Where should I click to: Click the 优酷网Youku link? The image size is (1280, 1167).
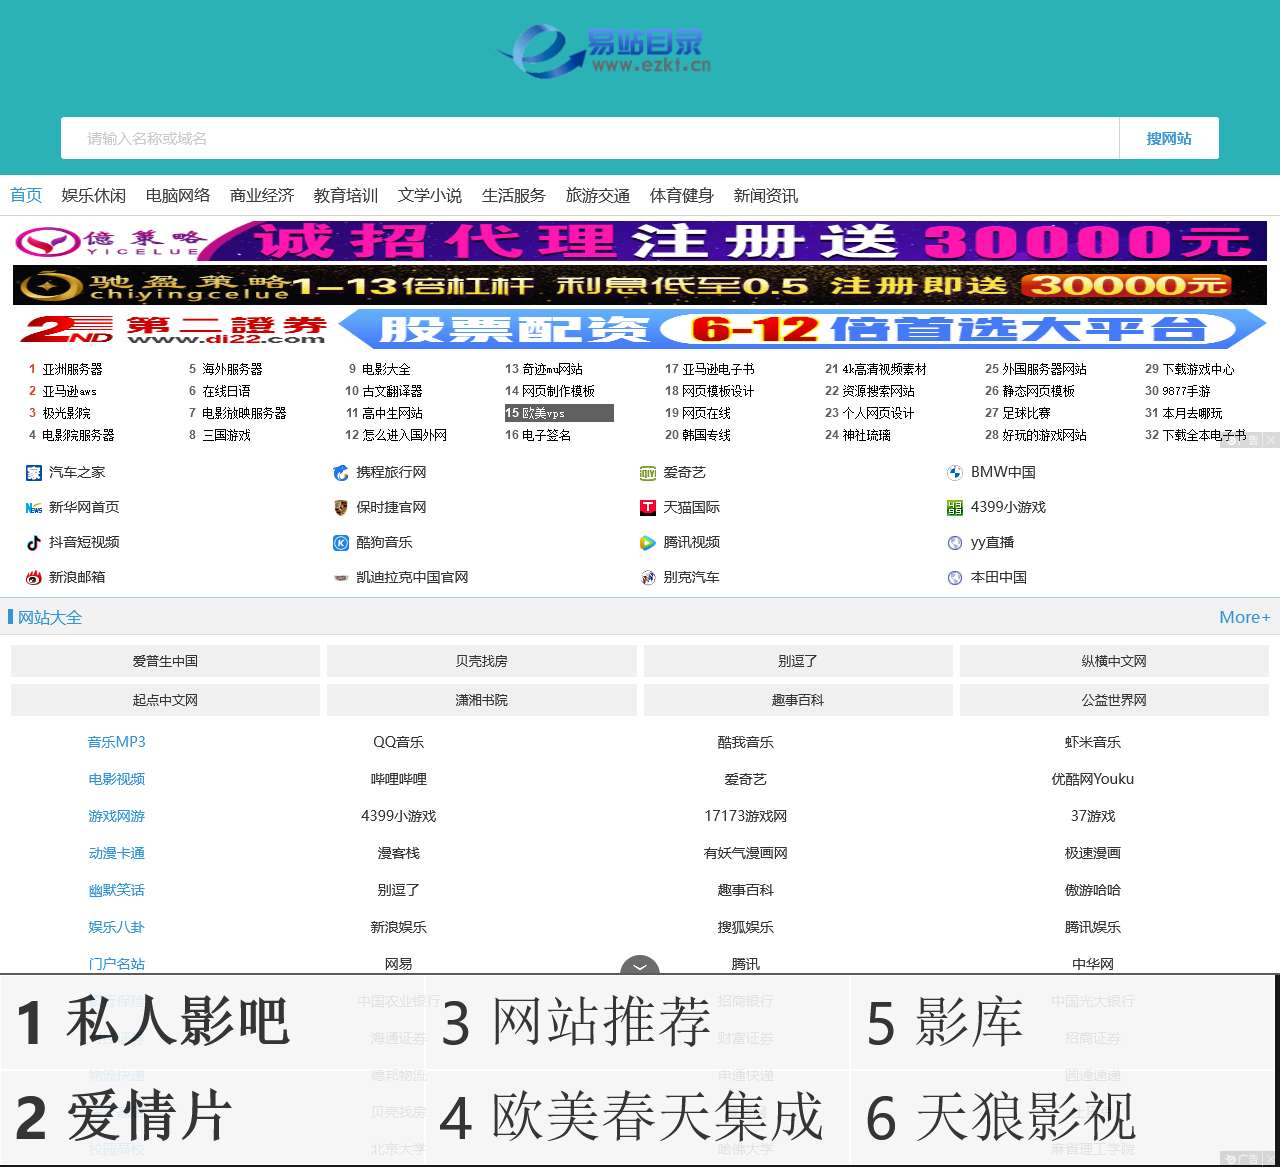pos(1093,779)
